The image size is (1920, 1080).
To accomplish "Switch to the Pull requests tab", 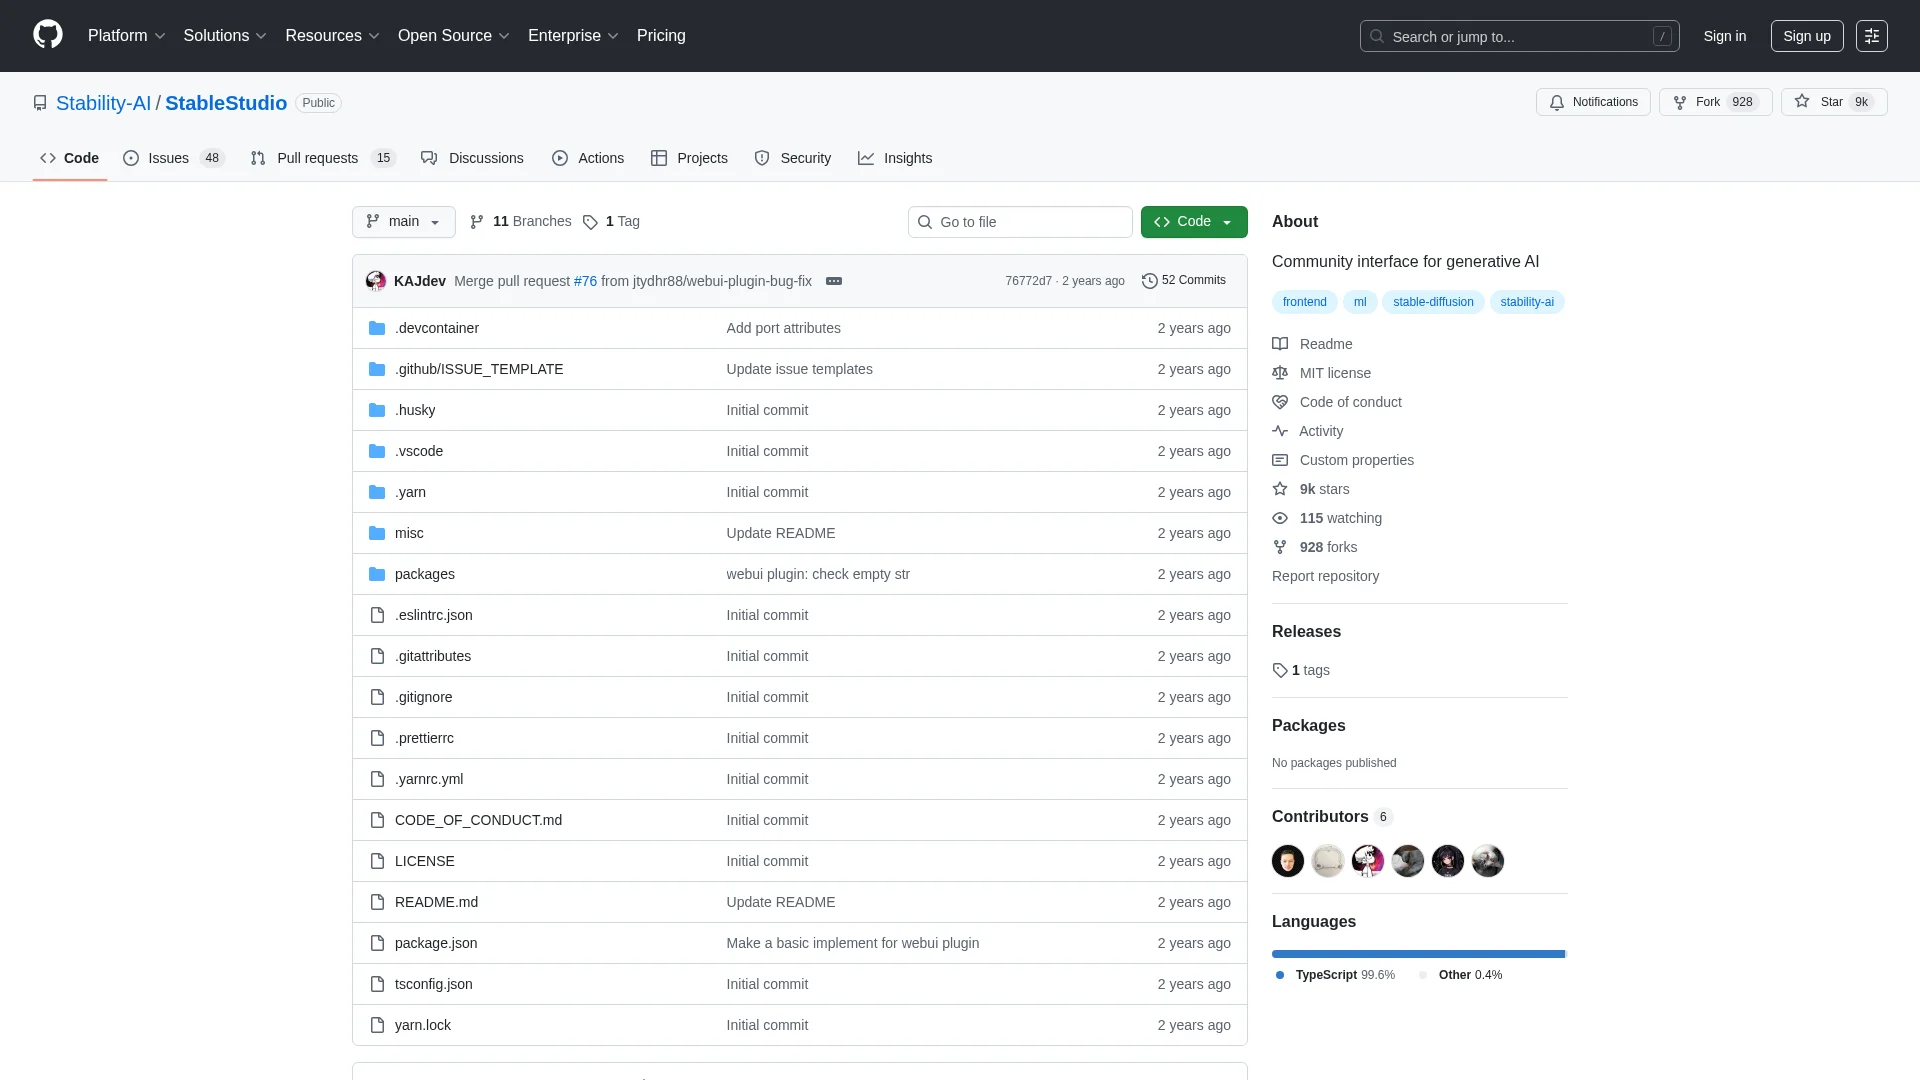I will click(x=317, y=158).
